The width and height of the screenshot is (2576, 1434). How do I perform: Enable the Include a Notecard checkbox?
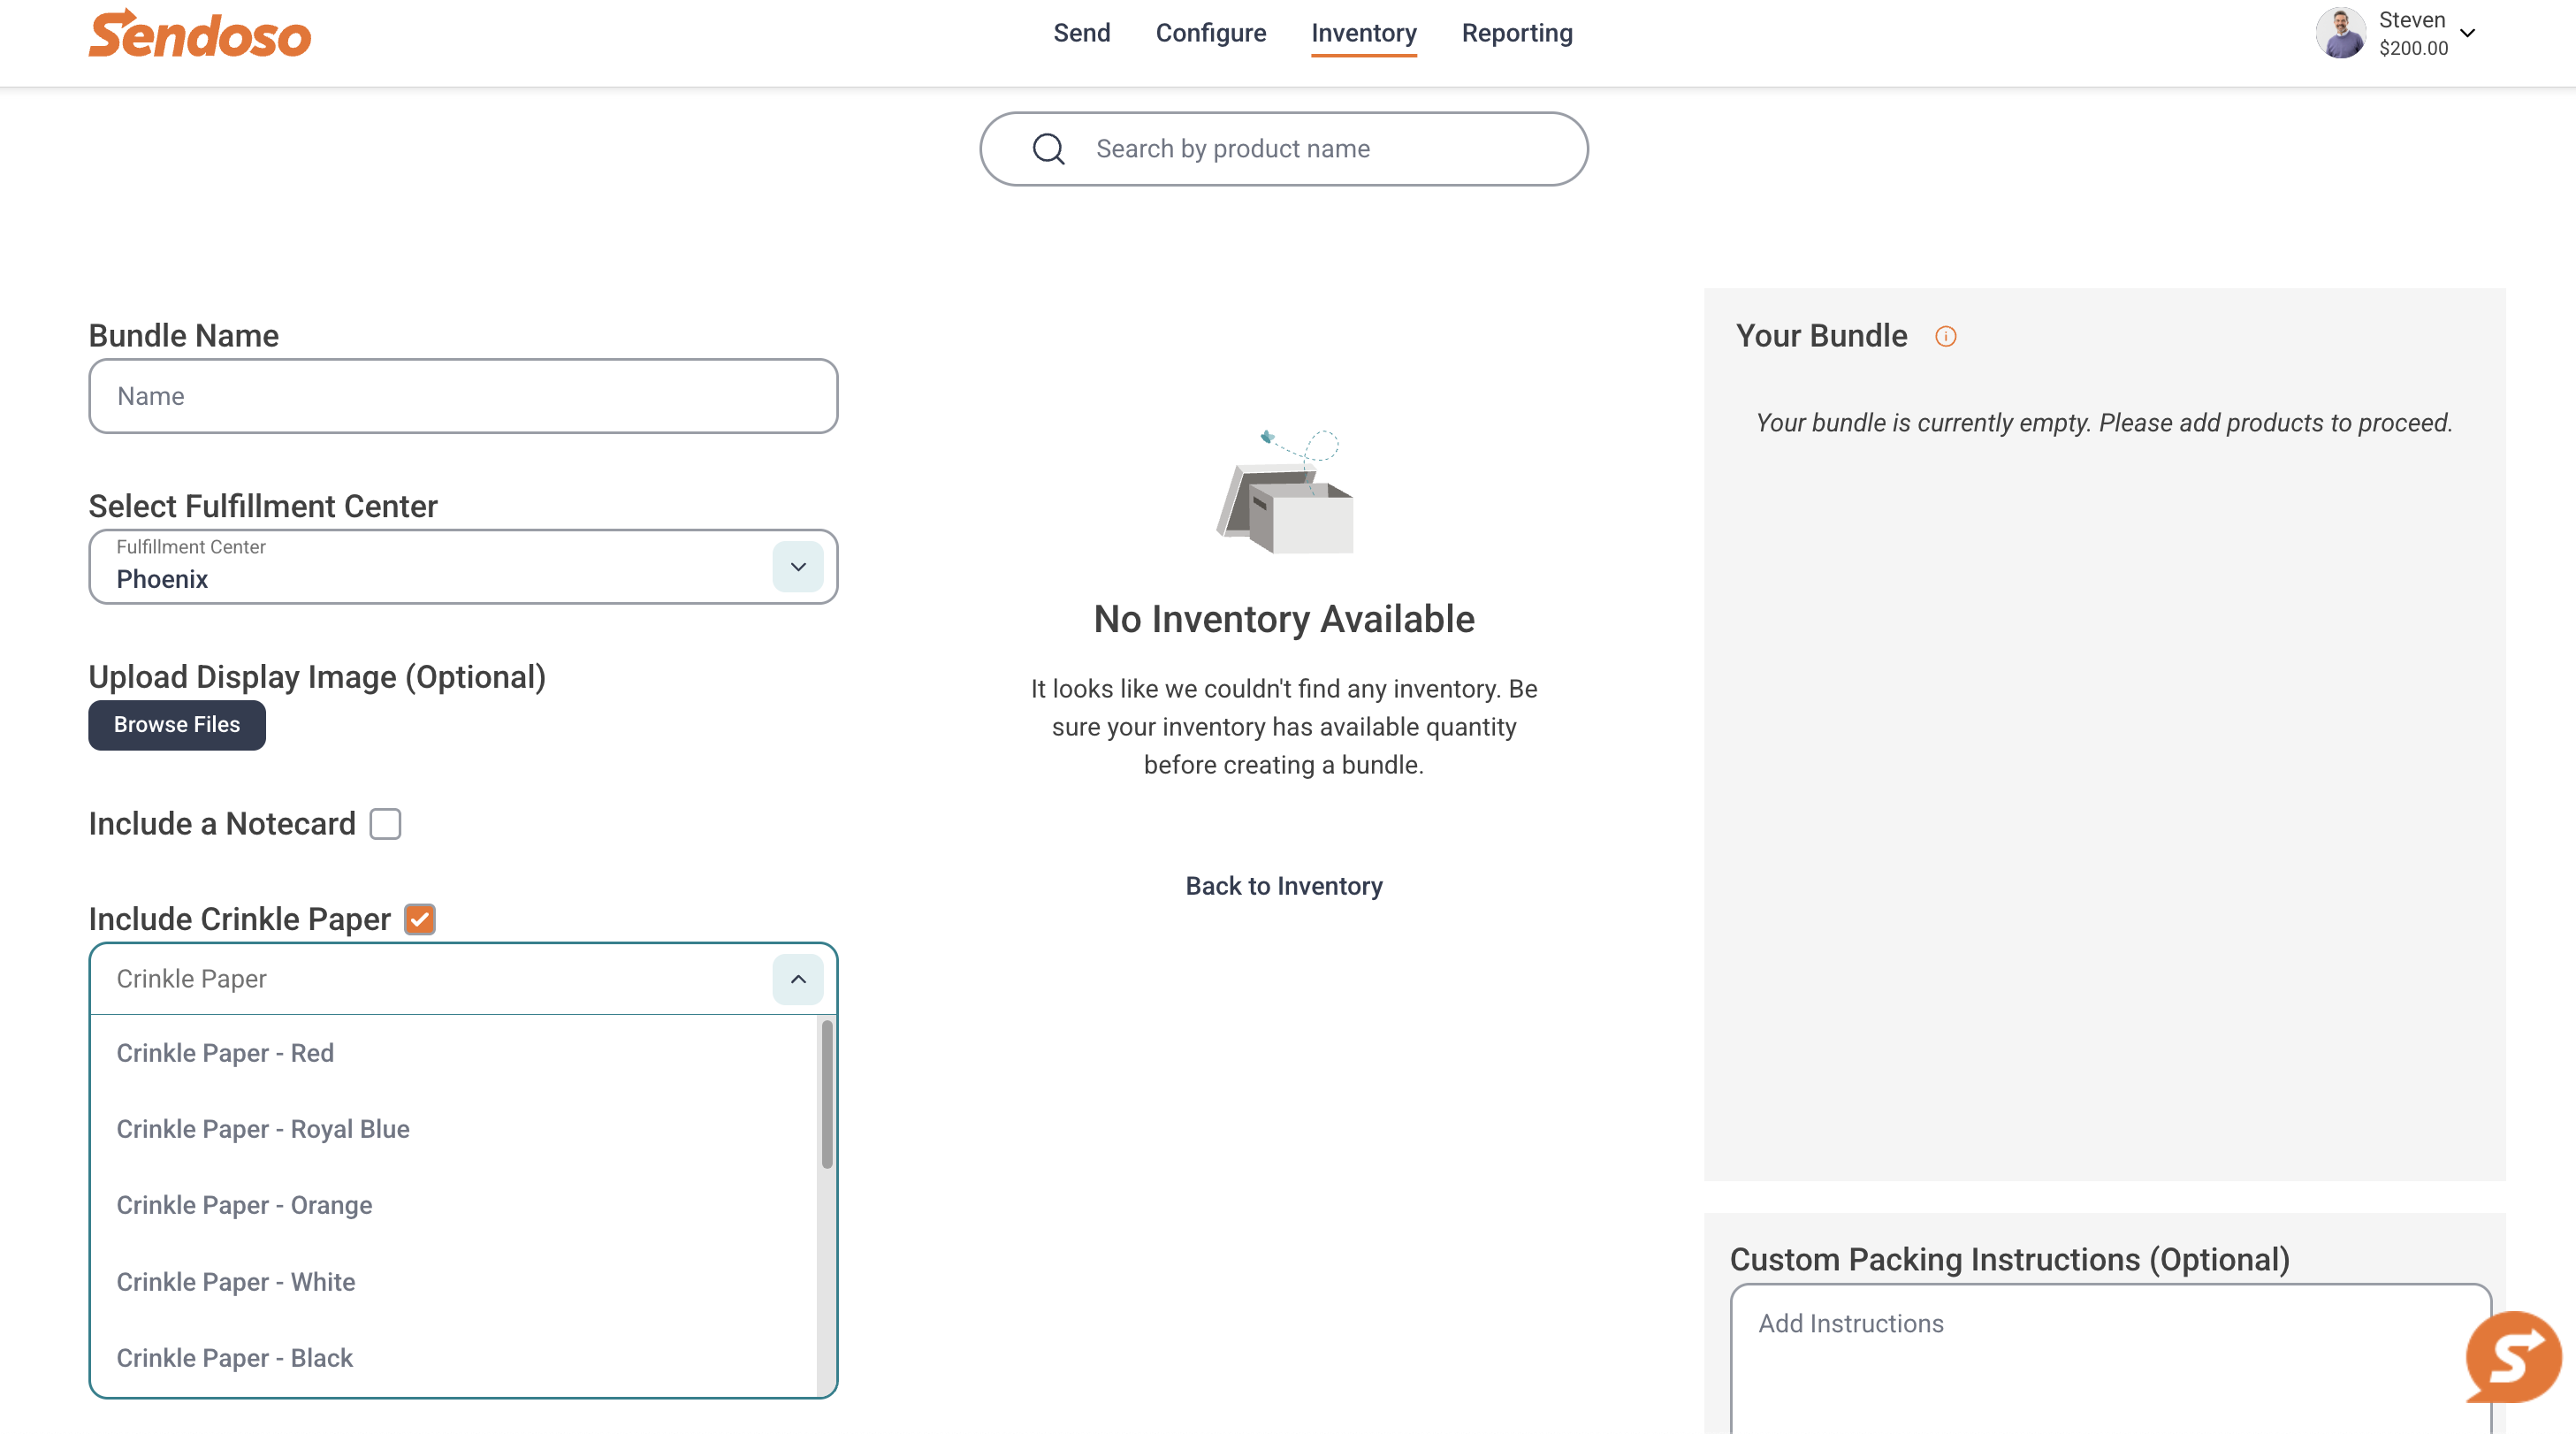(x=385, y=824)
